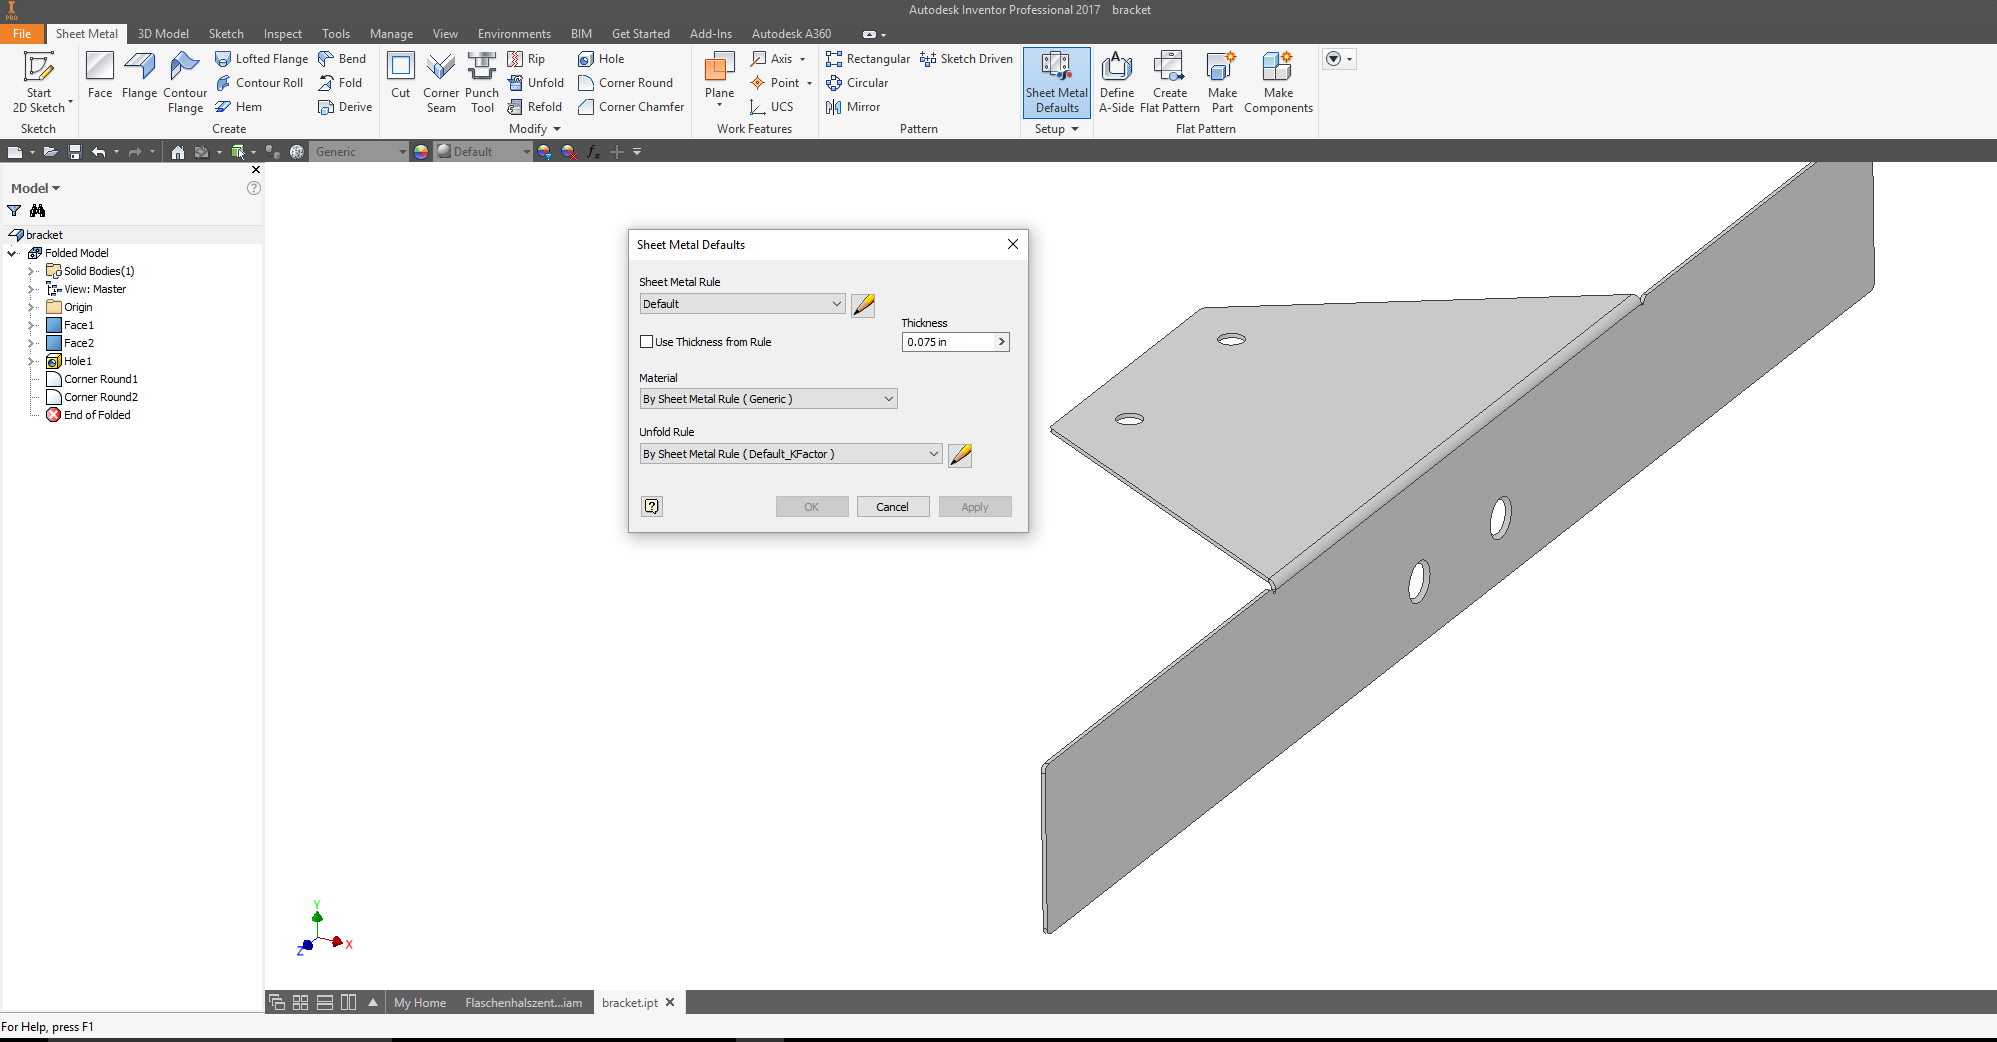Screen dimensions: 1997x1042
Task: Select the Corner Chamfer tool
Action: point(631,107)
